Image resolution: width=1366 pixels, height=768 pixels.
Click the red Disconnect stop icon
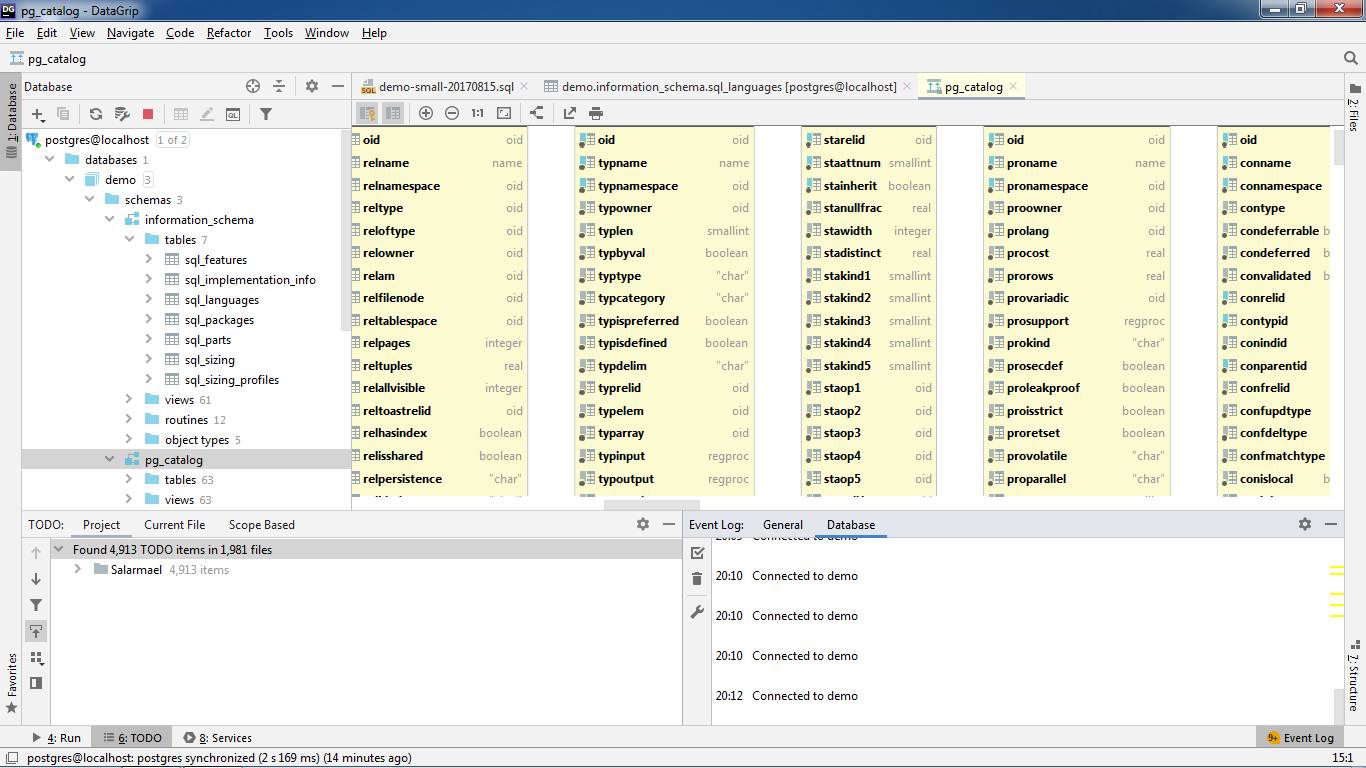pos(148,114)
